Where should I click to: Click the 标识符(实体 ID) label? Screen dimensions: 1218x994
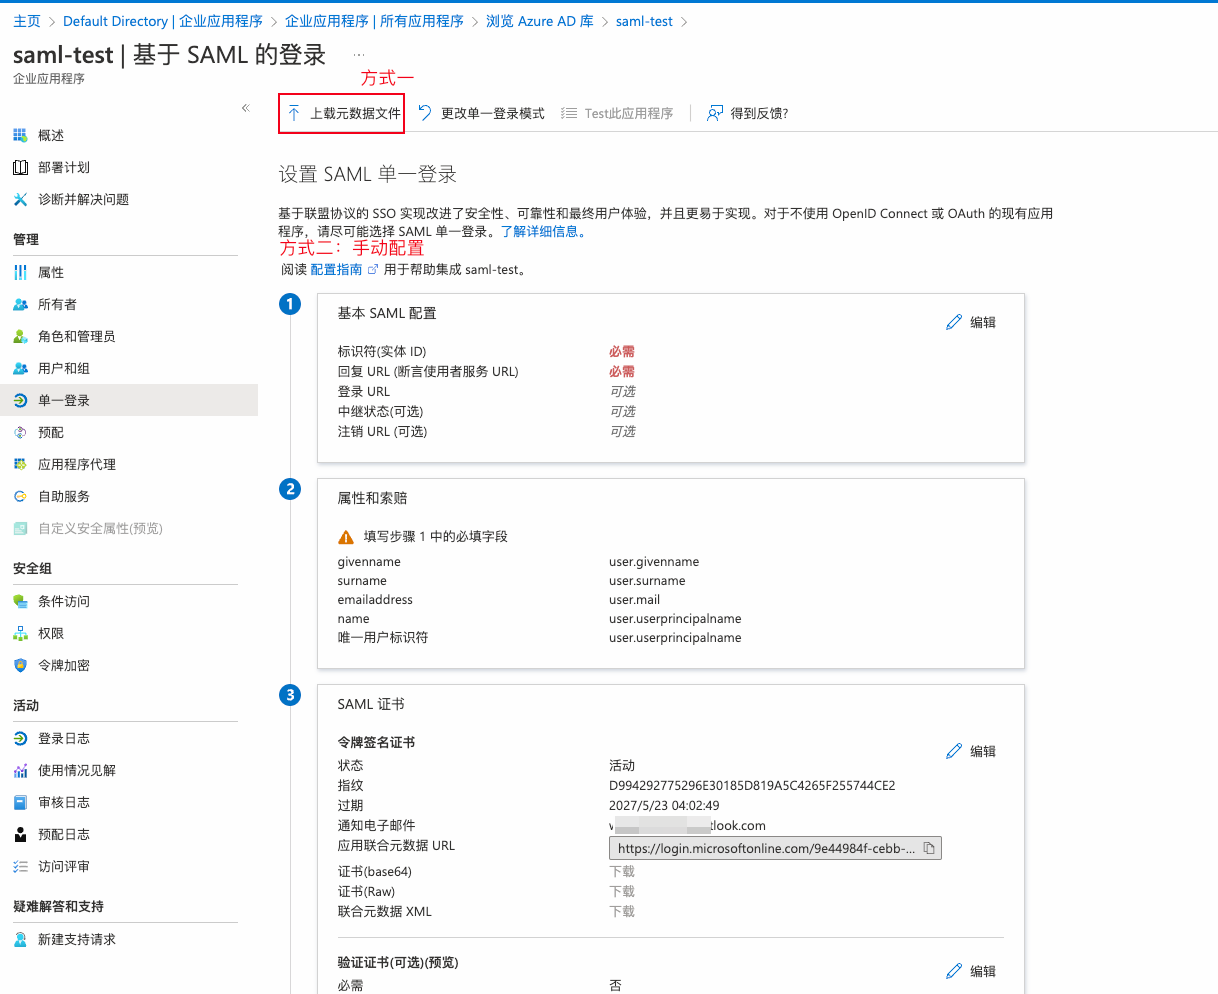pos(382,352)
